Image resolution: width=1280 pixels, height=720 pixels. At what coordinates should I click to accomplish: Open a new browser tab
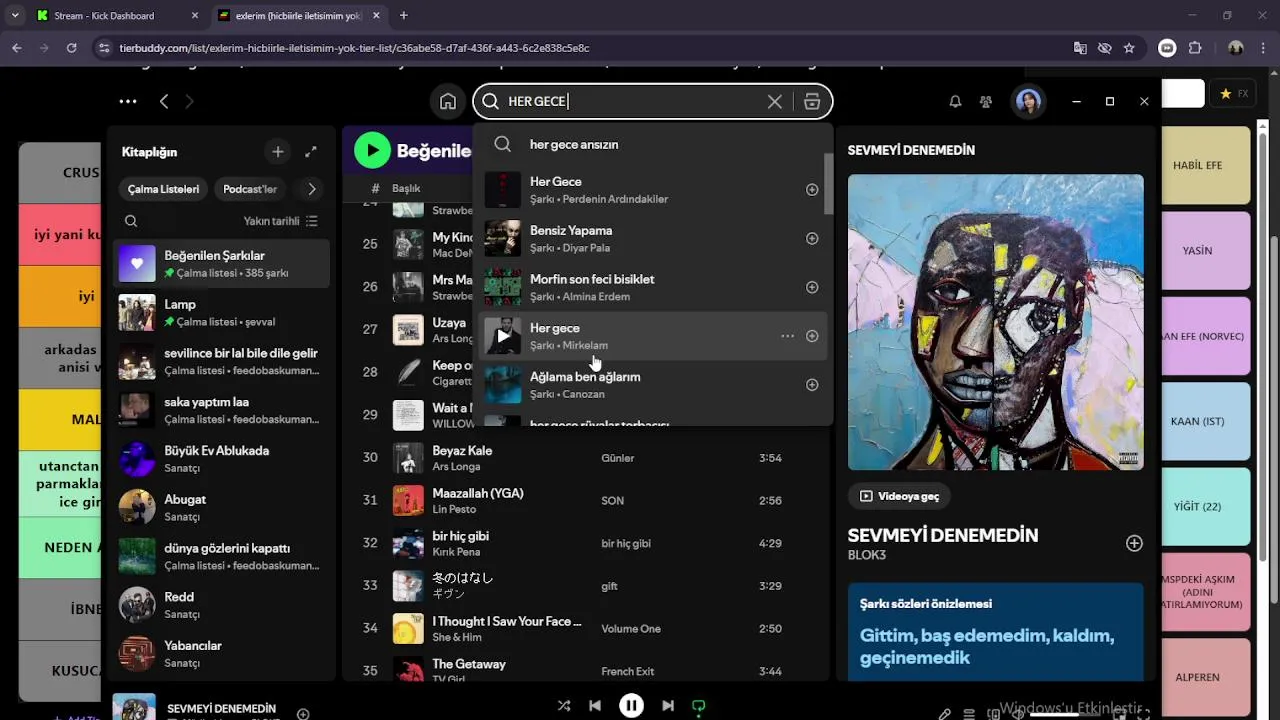(404, 16)
